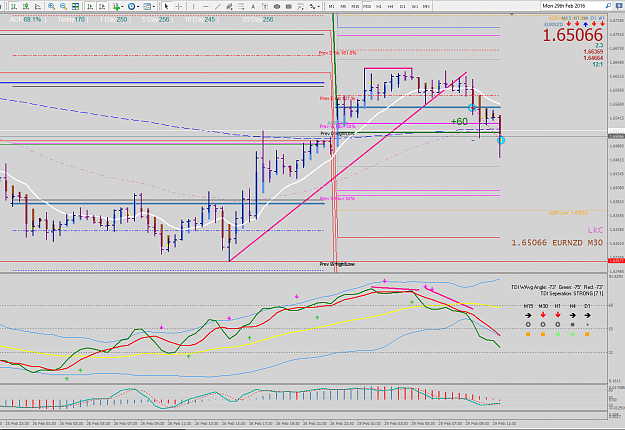The height and width of the screenshot is (430, 625).
Task: Switch to the H4 timeframe
Action: tap(391, 6)
